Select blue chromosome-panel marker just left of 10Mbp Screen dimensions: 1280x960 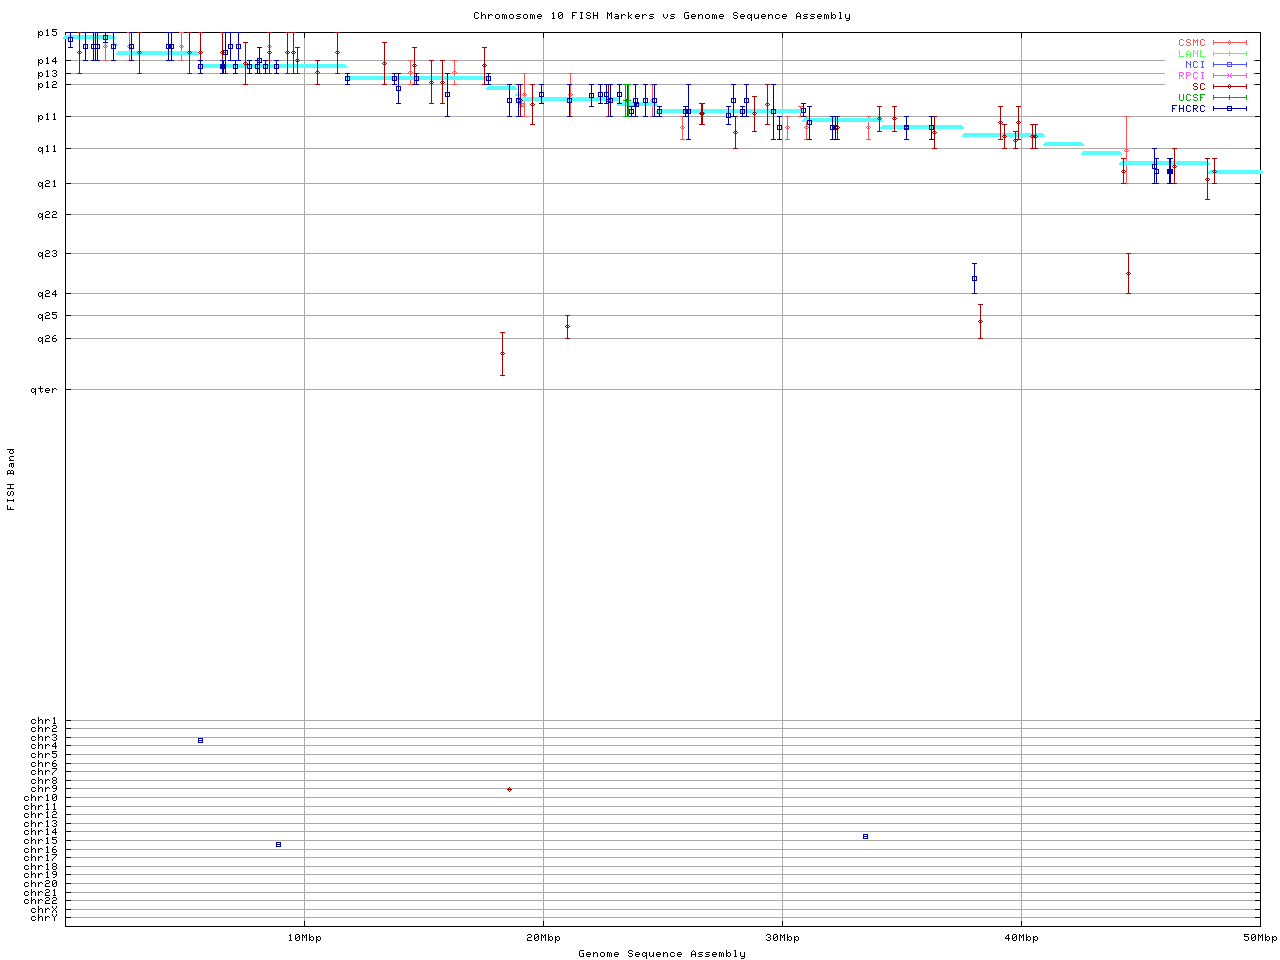click(278, 844)
